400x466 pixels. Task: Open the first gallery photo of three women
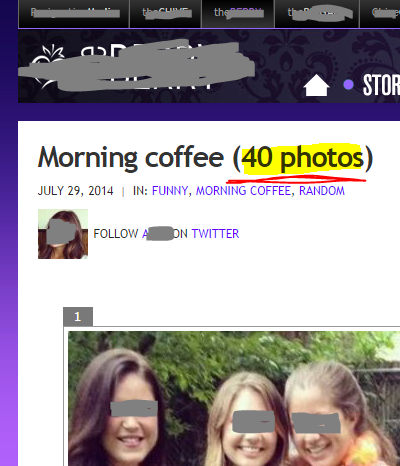[x=234, y=398]
